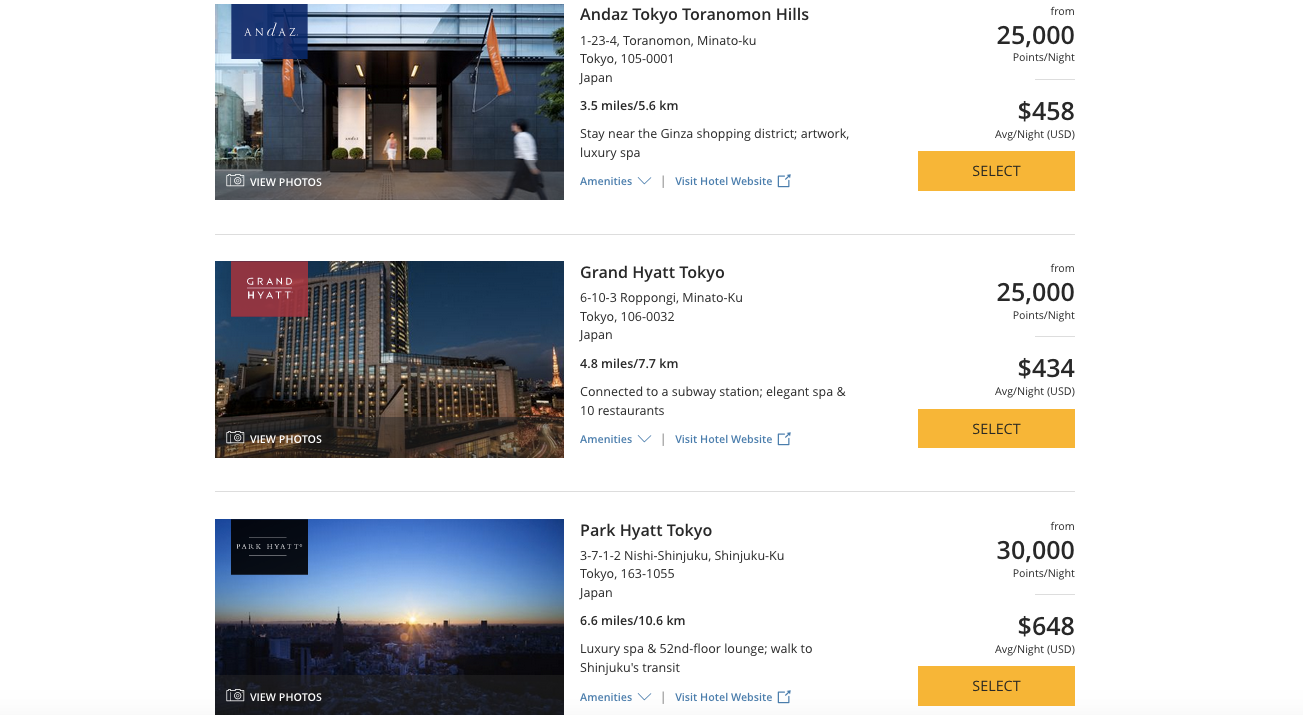Select the Park Hyatt Tokyo hotel
Image resolution: width=1303 pixels, height=715 pixels.
pyautogui.click(x=996, y=686)
